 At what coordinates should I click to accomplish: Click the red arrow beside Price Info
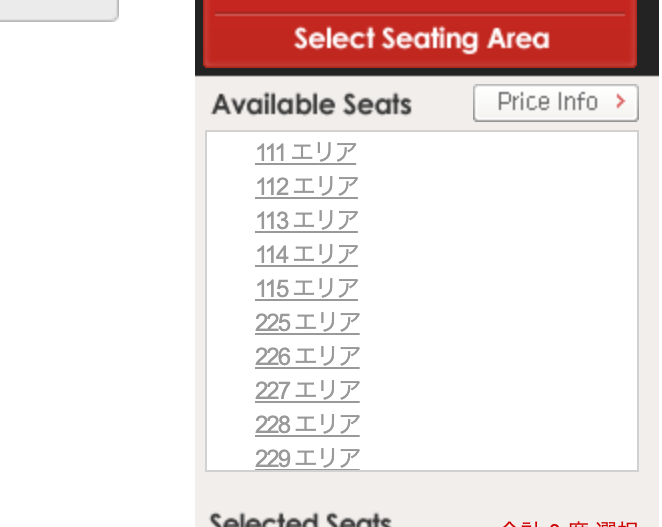[621, 102]
